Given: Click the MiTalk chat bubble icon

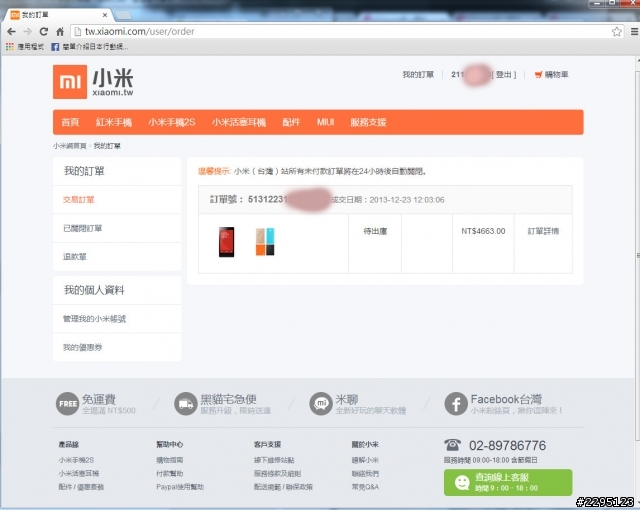Looking at the screenshot, I should (321, 404).
